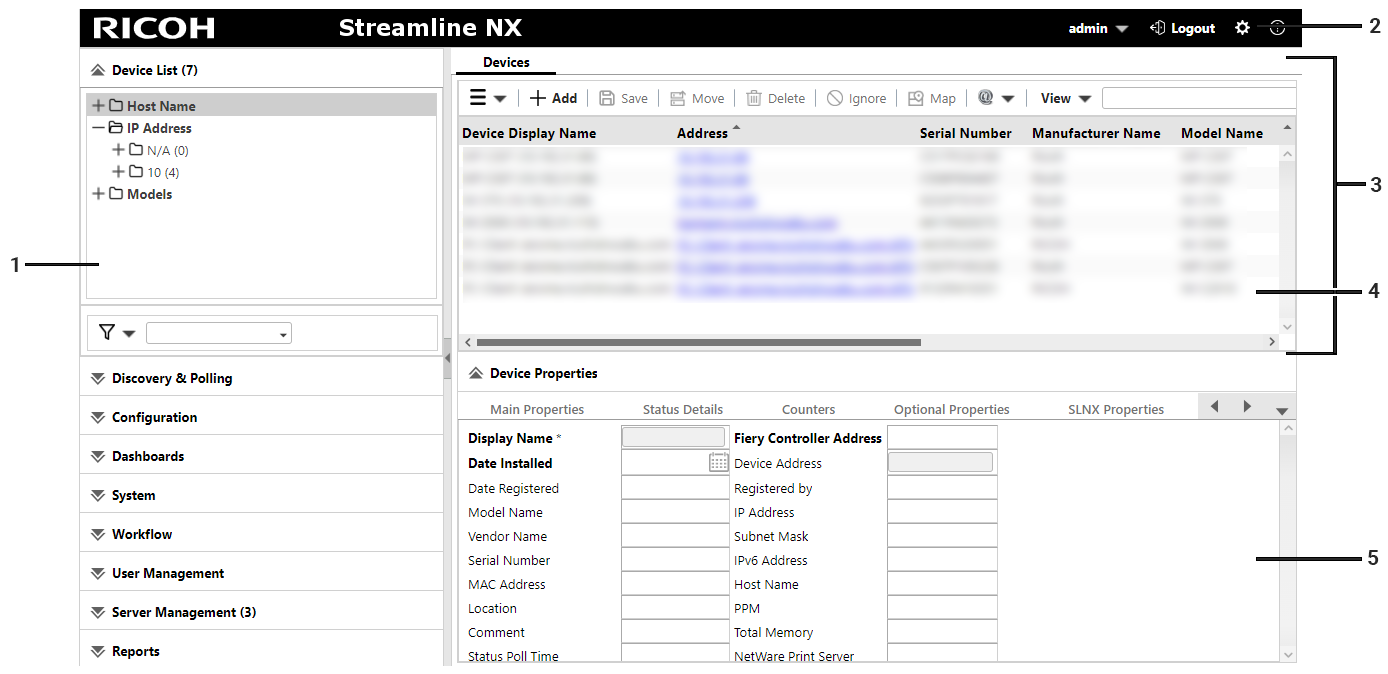Viewport: 1388px width, 674px height.
Task: Open the filter funnel dropdown
Action: coord(117,333)
